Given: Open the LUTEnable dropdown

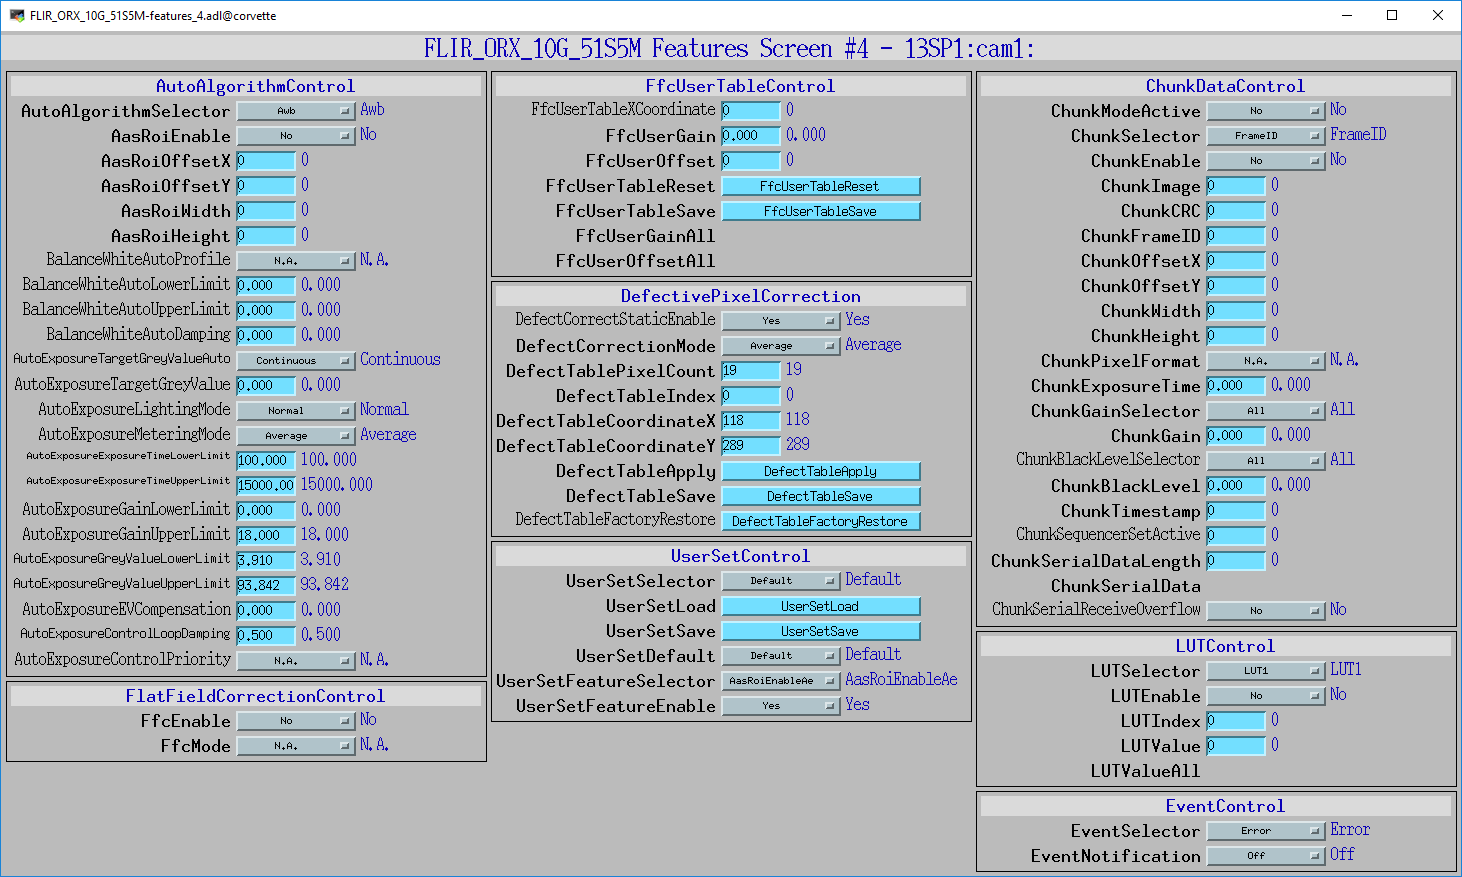Looking at the screenshot, I should point(1266,696).
